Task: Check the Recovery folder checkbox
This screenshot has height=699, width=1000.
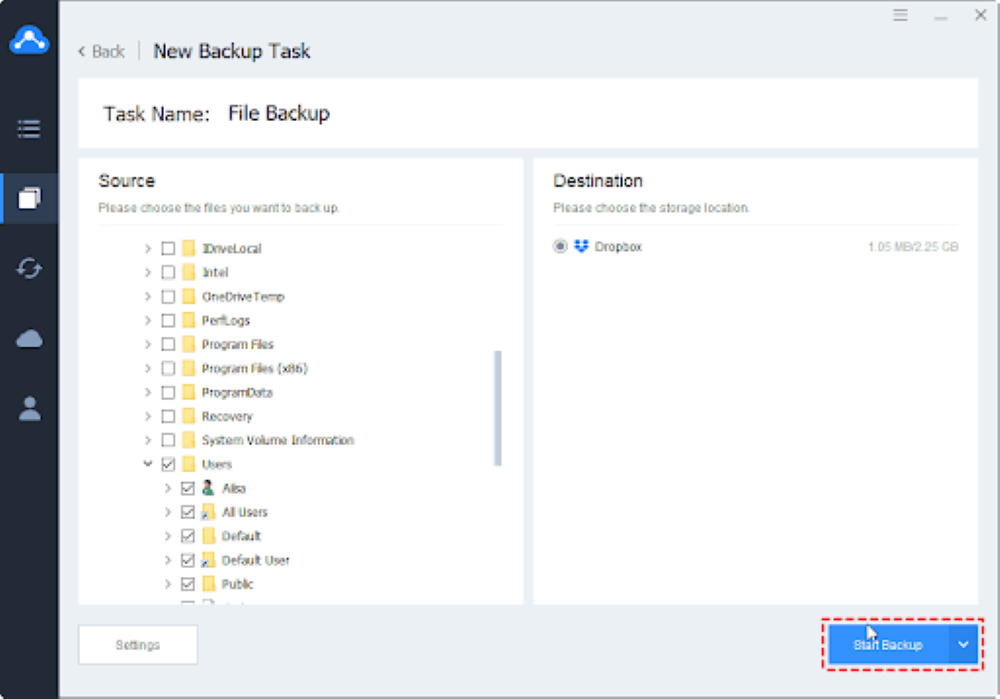Action: click(x=168, y=416)
